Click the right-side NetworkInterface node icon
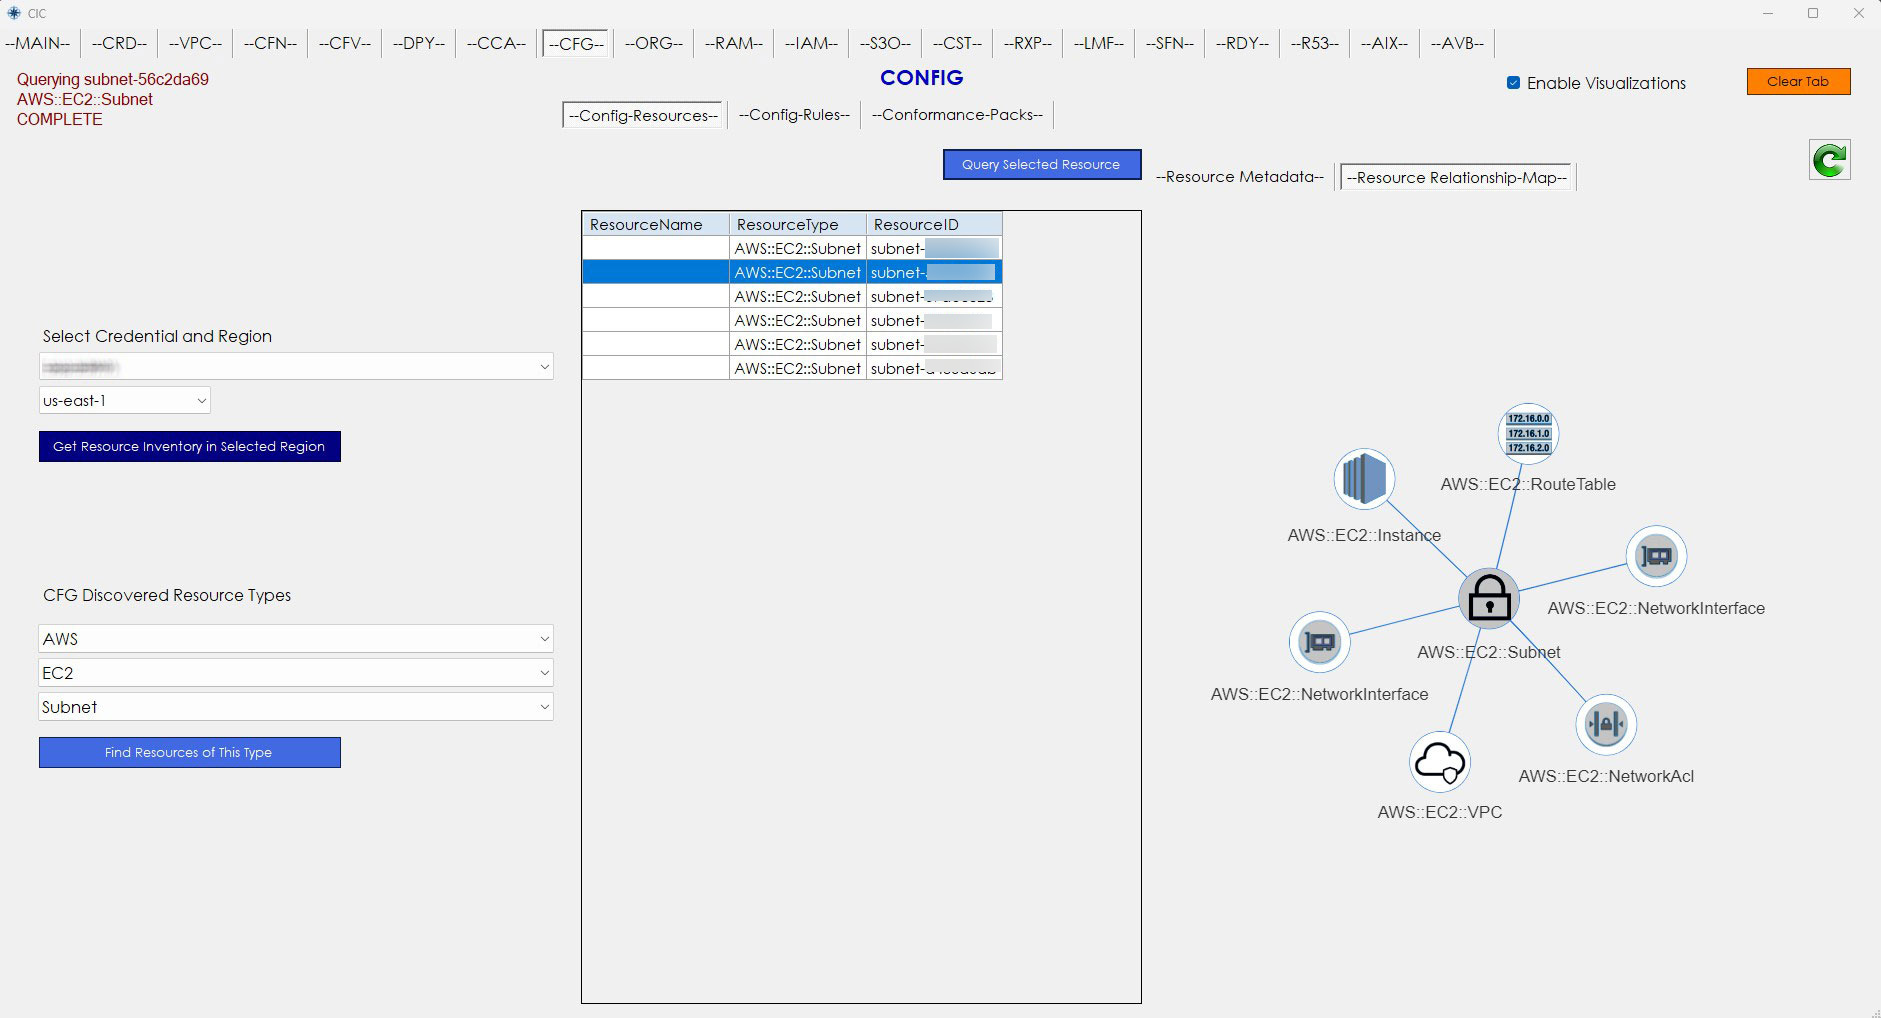 [1656, 556]
